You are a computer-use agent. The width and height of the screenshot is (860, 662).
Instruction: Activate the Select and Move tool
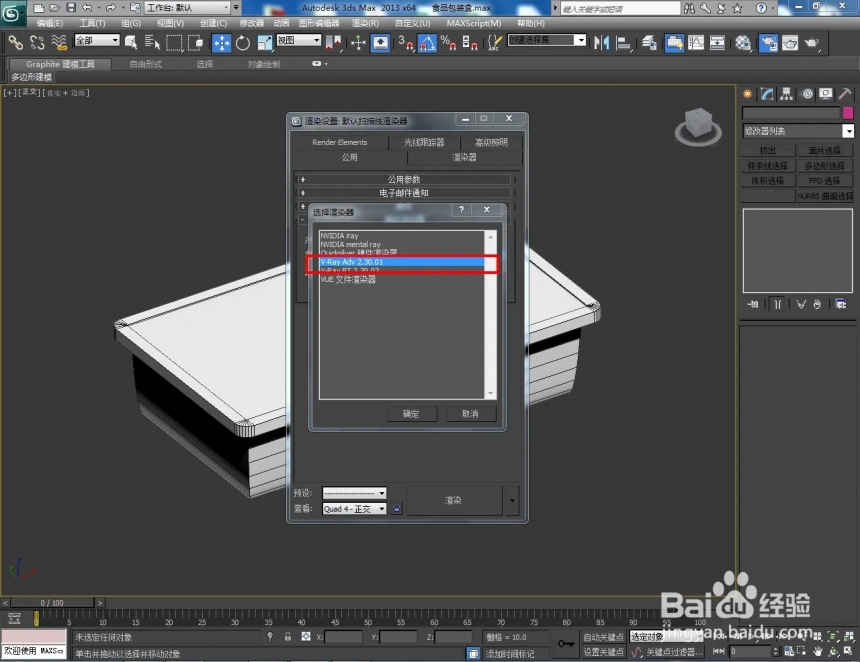click(222, 42)
